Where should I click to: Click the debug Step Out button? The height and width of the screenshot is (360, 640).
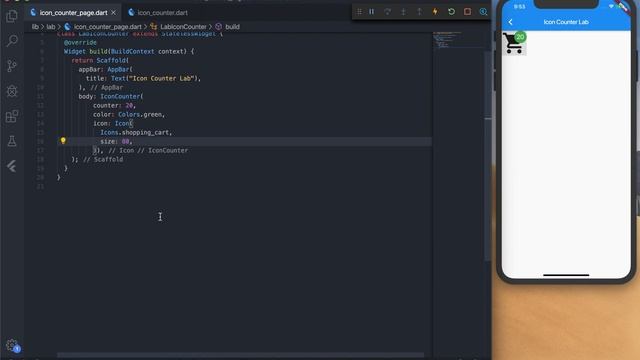tap(419, 12)
